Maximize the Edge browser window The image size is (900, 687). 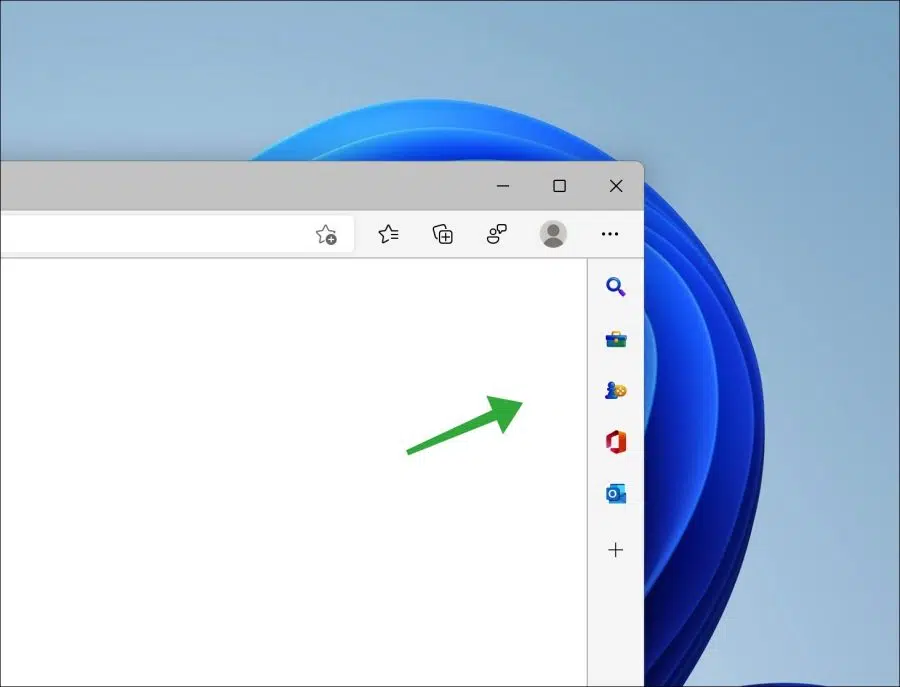pyautogui.click(x=559, y=186)
